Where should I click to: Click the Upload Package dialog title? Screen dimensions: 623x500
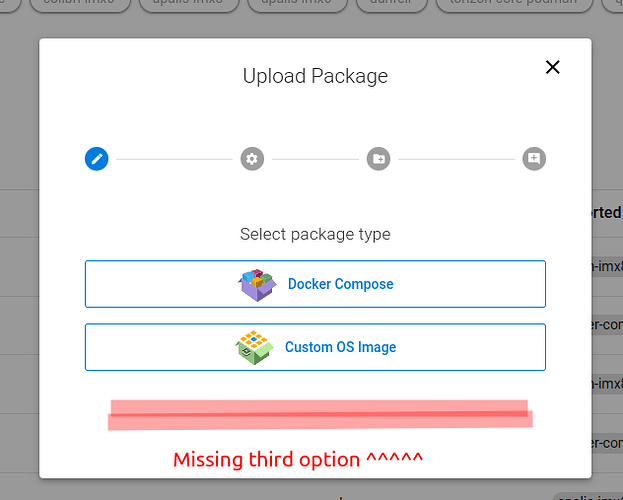pyautogui.click(x=315, y=76)
